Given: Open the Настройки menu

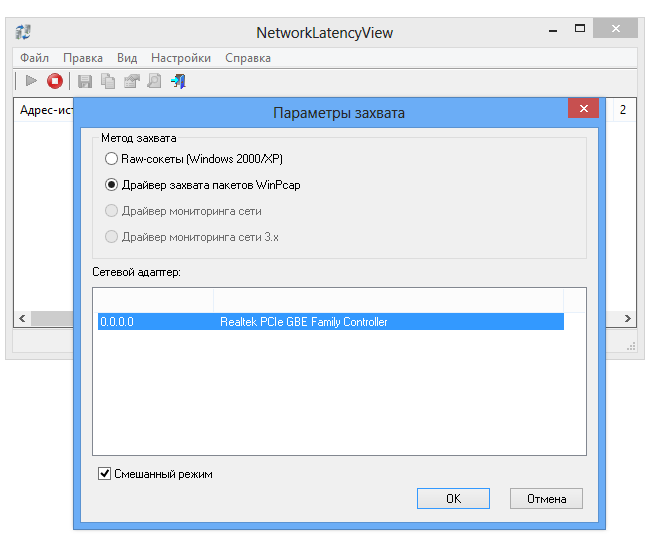Looking at the screenshot, I should [181, 58].
